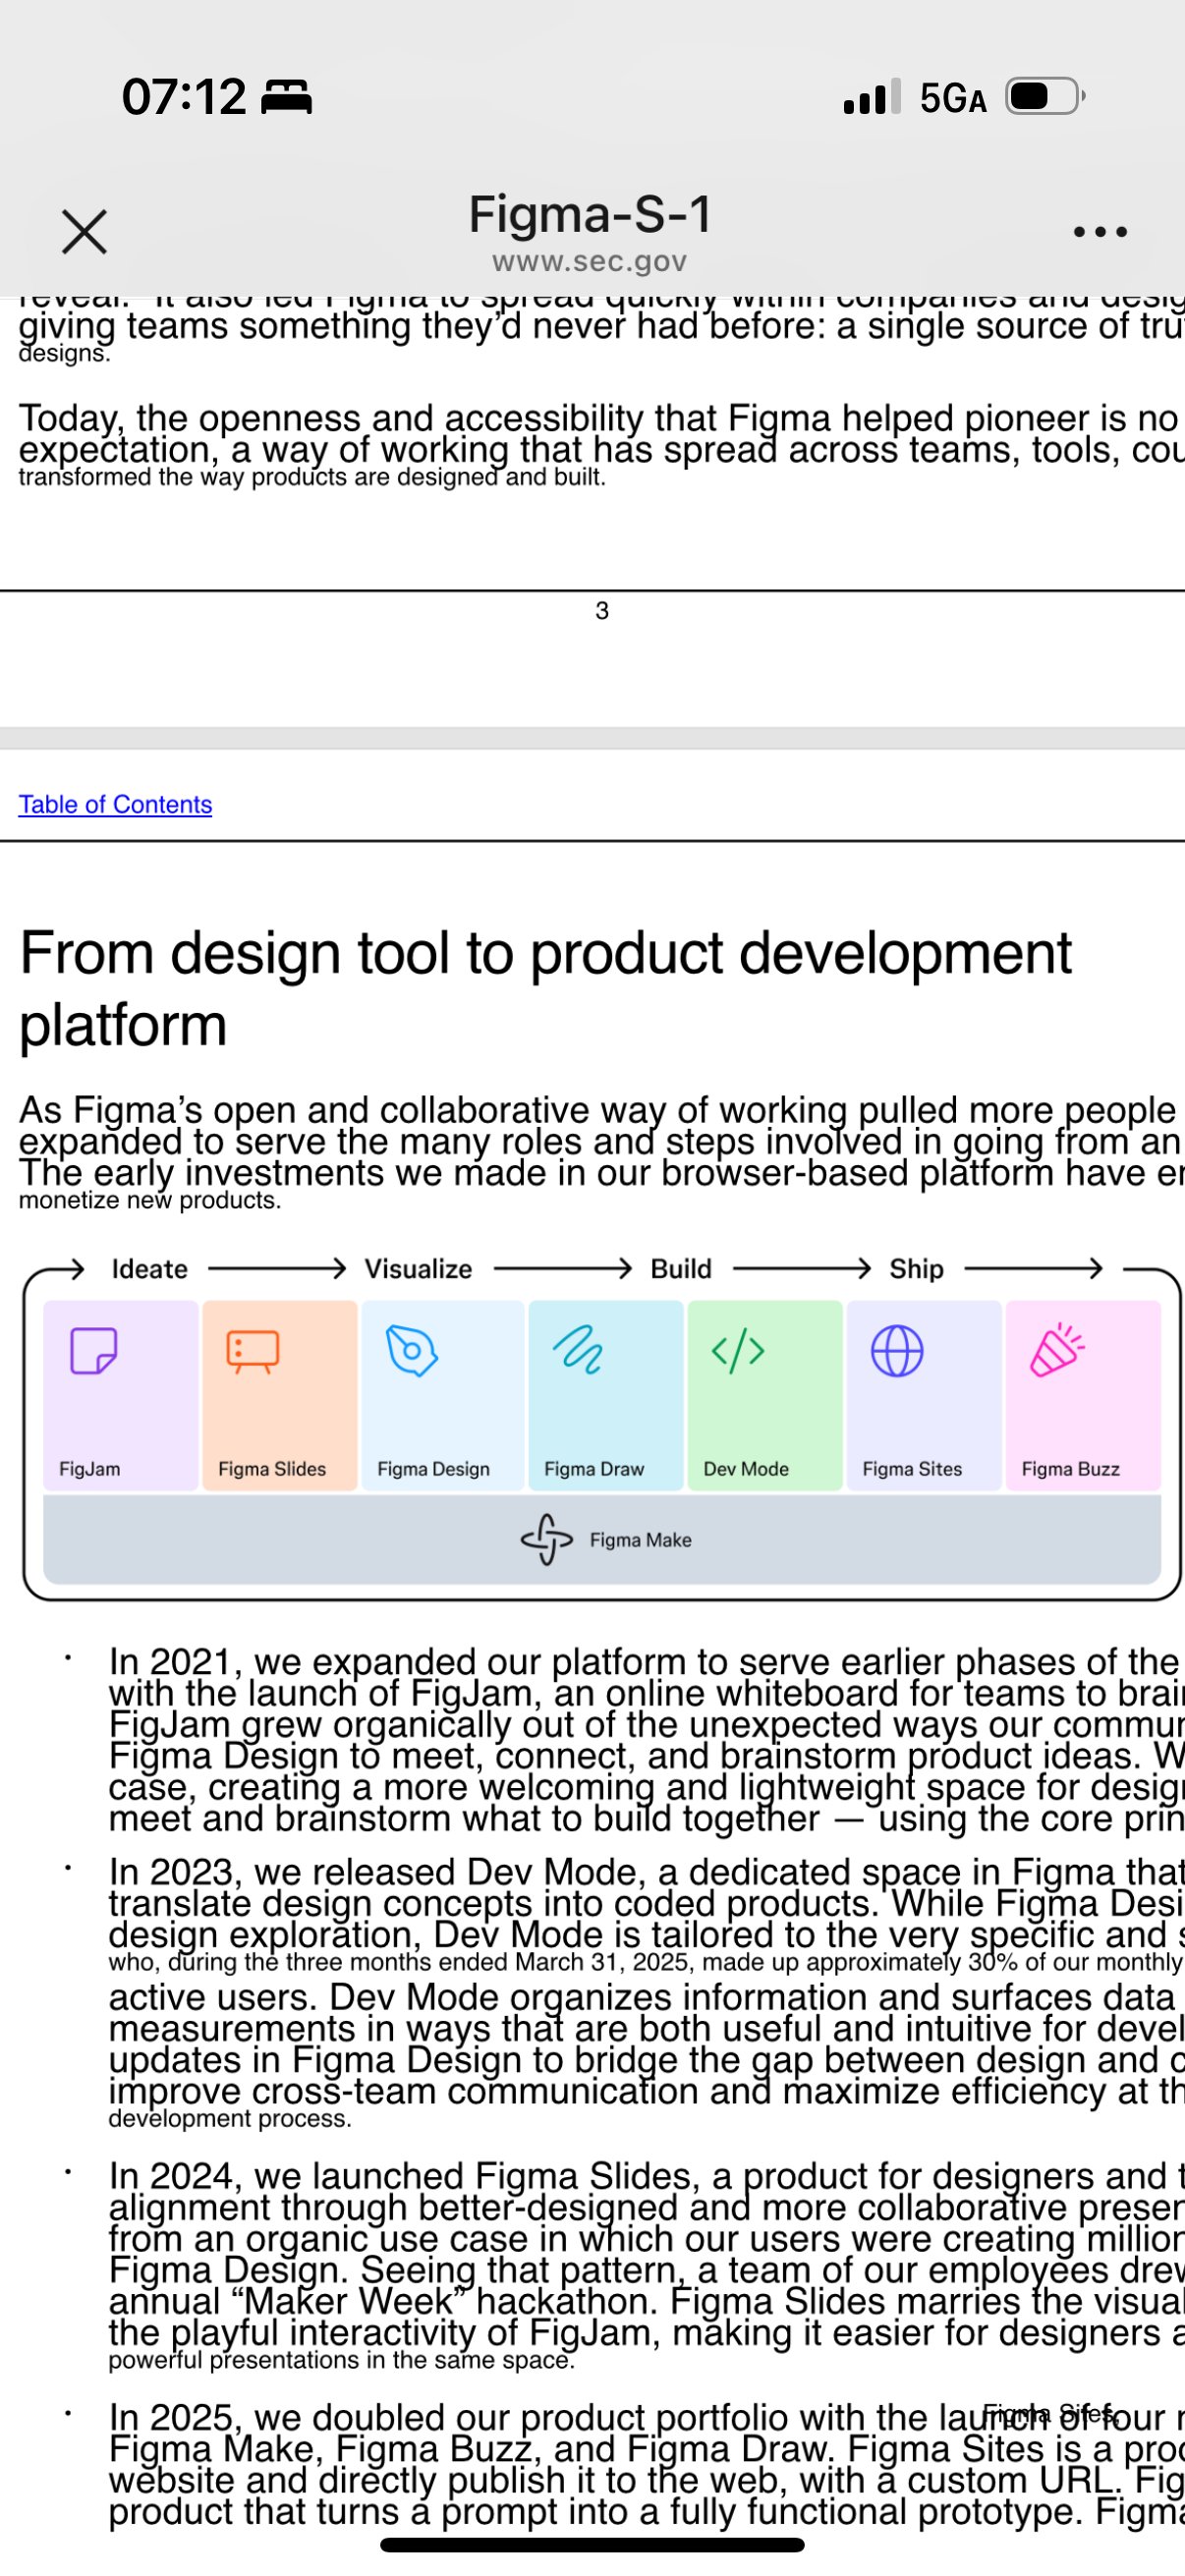Tap the cellular signal strength indicator
The width and height of the screenshot is (1185, 2576).
tap(871, 96)
